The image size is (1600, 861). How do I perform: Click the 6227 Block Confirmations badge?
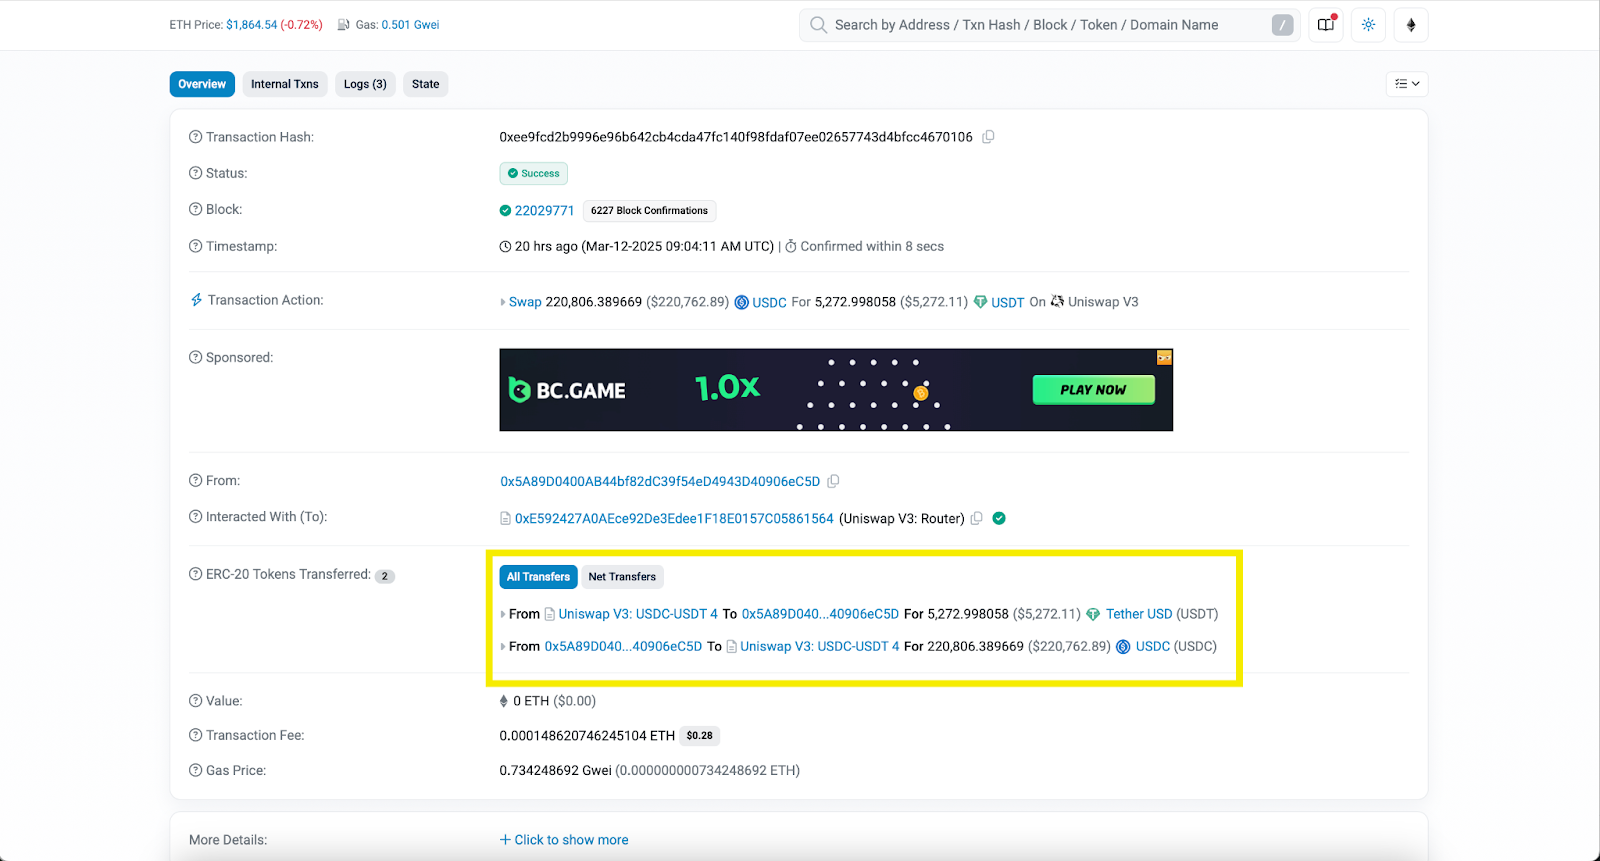pos(649,210)
